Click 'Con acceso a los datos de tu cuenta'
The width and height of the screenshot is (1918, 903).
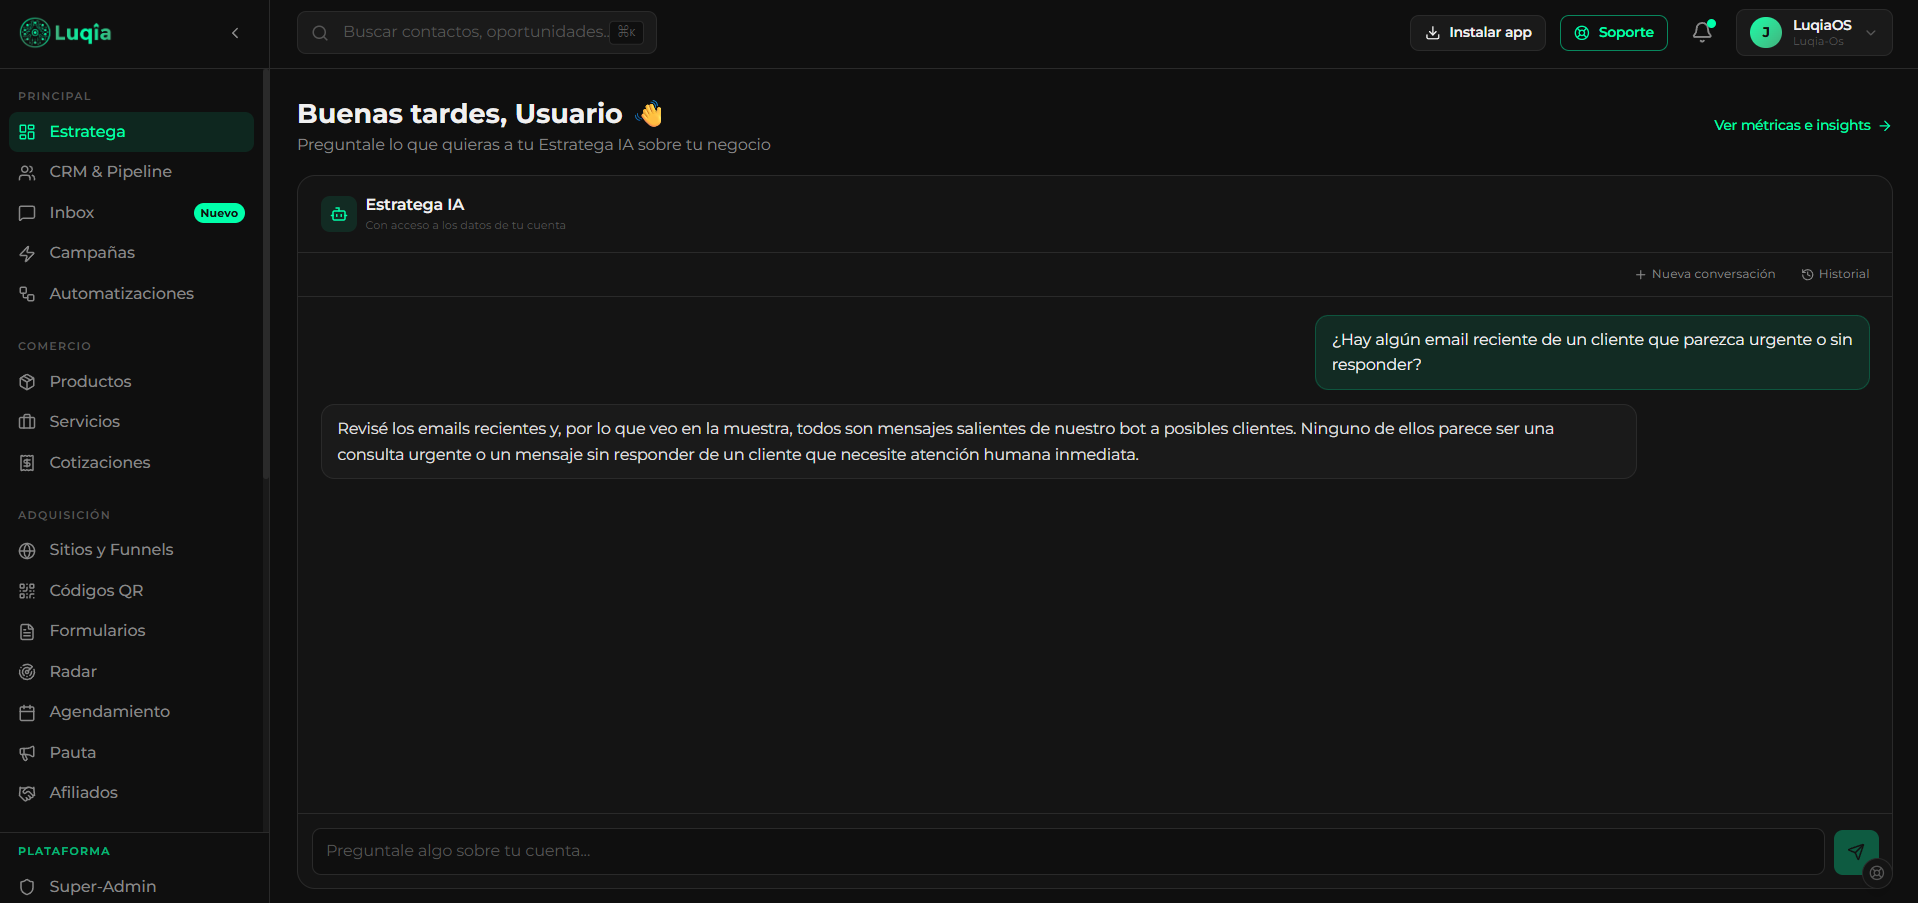[465, 226]
